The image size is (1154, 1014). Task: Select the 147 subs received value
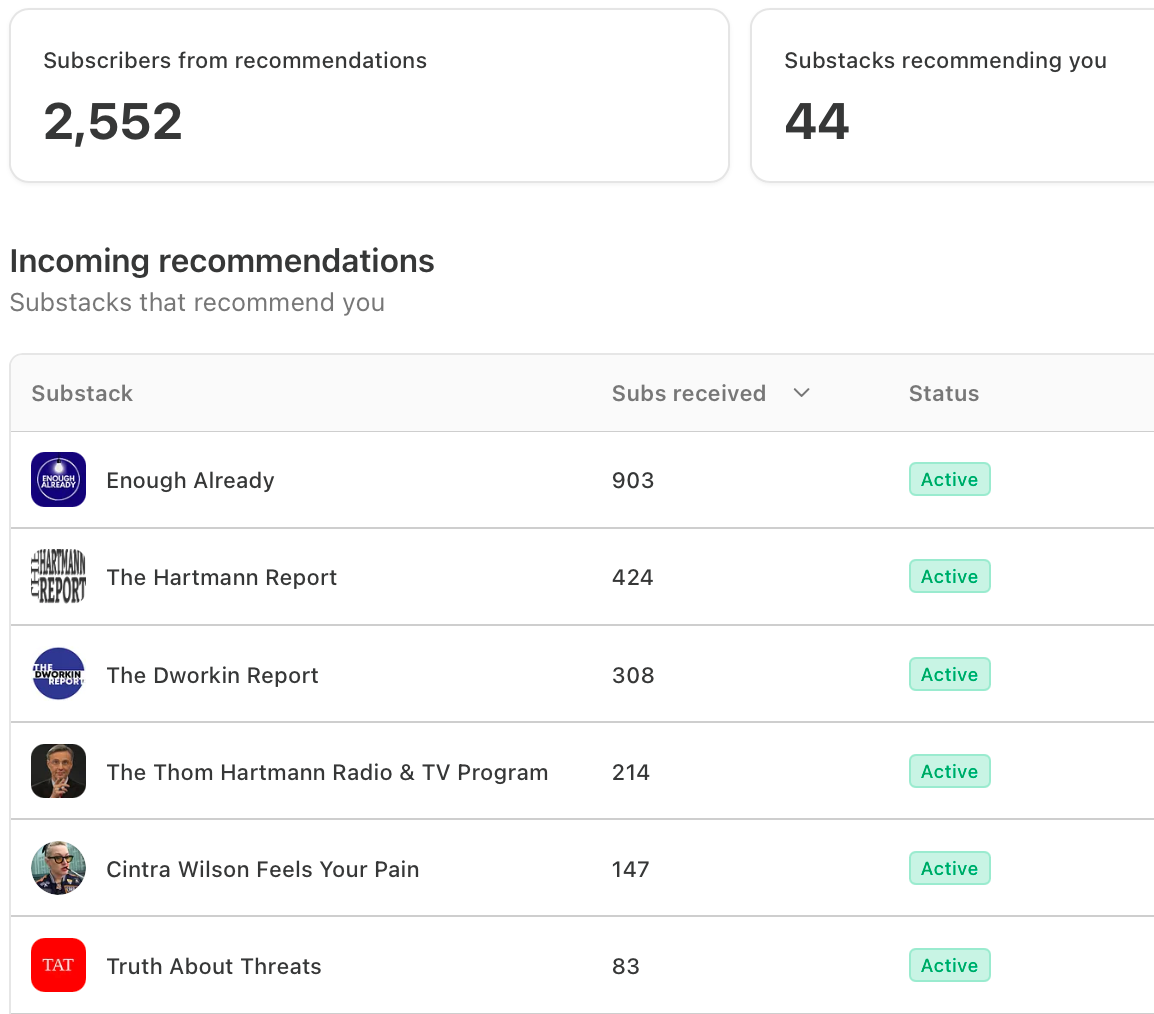[x=631, y=869]
